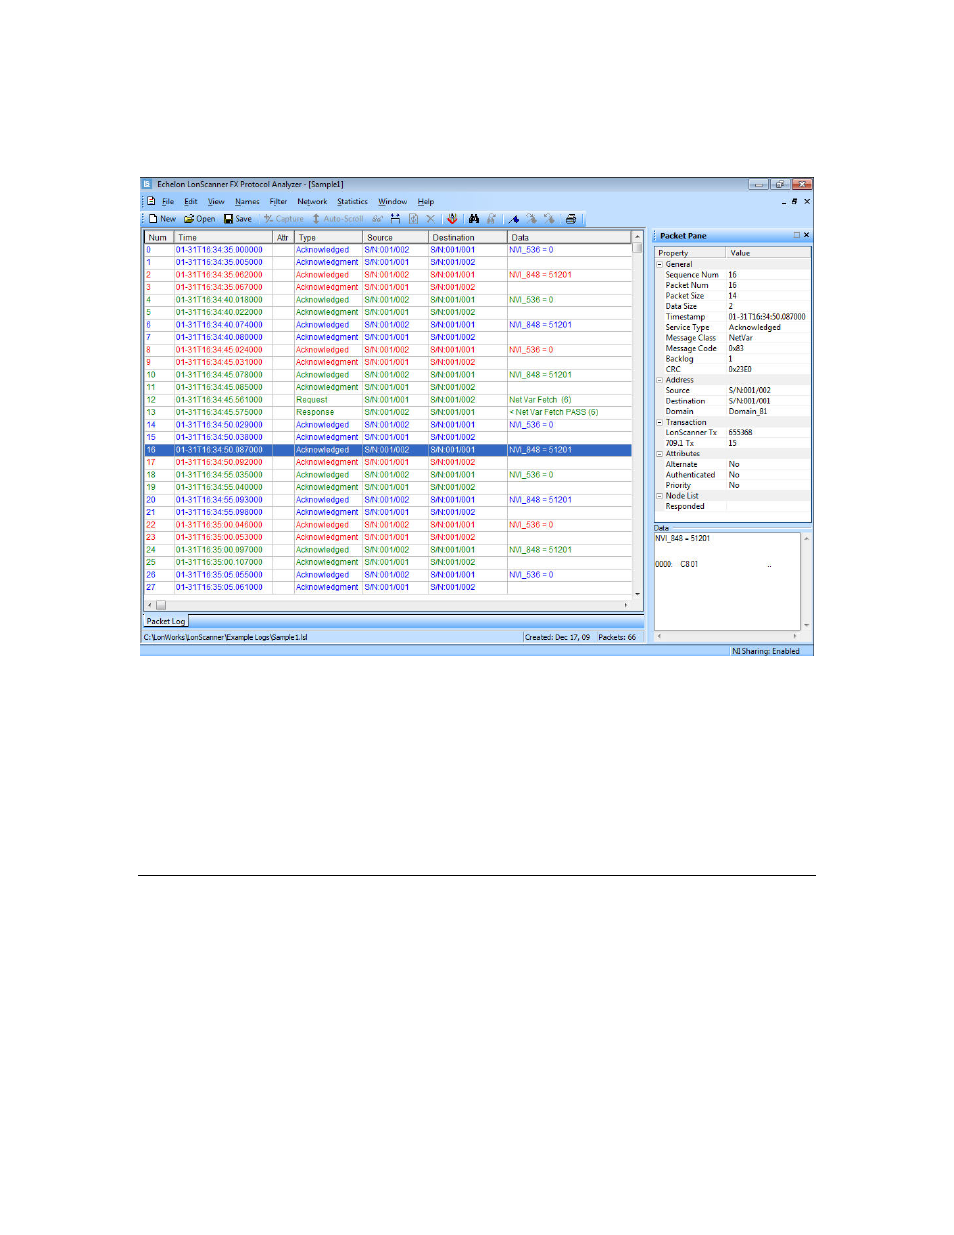The width and height of the screenshot is (954, 1235).
Task: Open the View menu
Action: click(216, 202)
